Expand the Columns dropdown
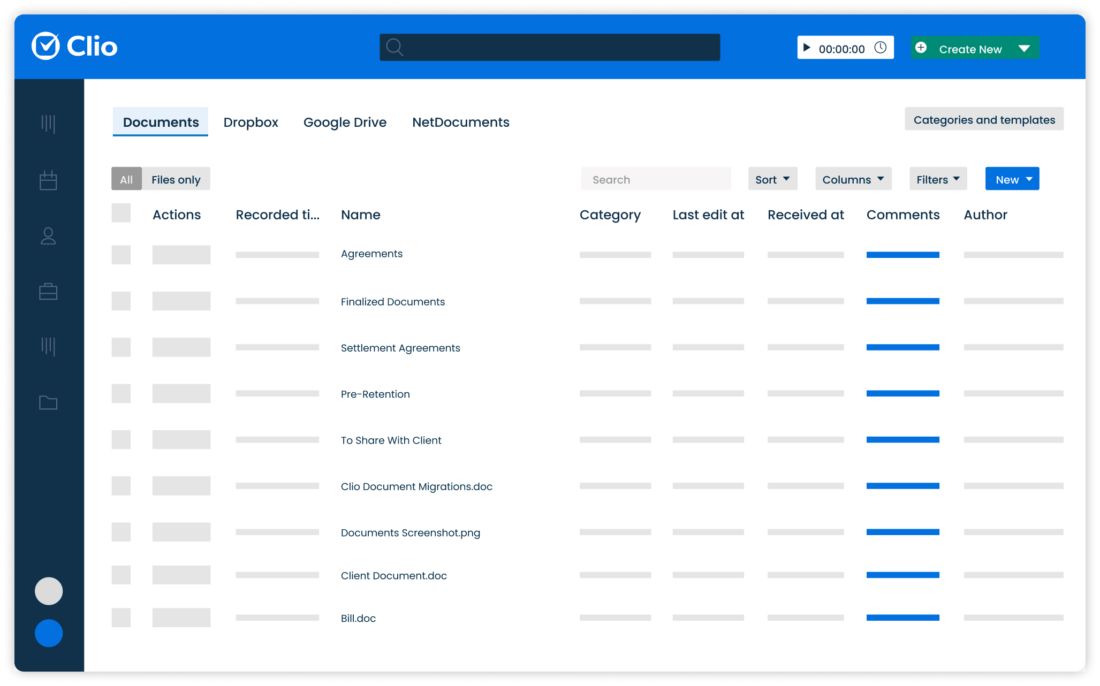1100x686 pixels. (x=853, y=178)
